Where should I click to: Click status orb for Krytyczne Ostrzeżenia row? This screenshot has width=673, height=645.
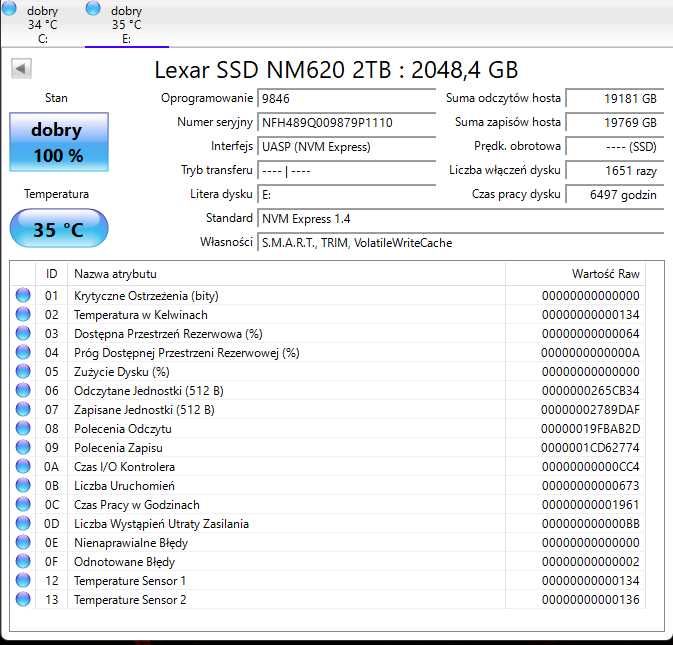pos(23,295)
